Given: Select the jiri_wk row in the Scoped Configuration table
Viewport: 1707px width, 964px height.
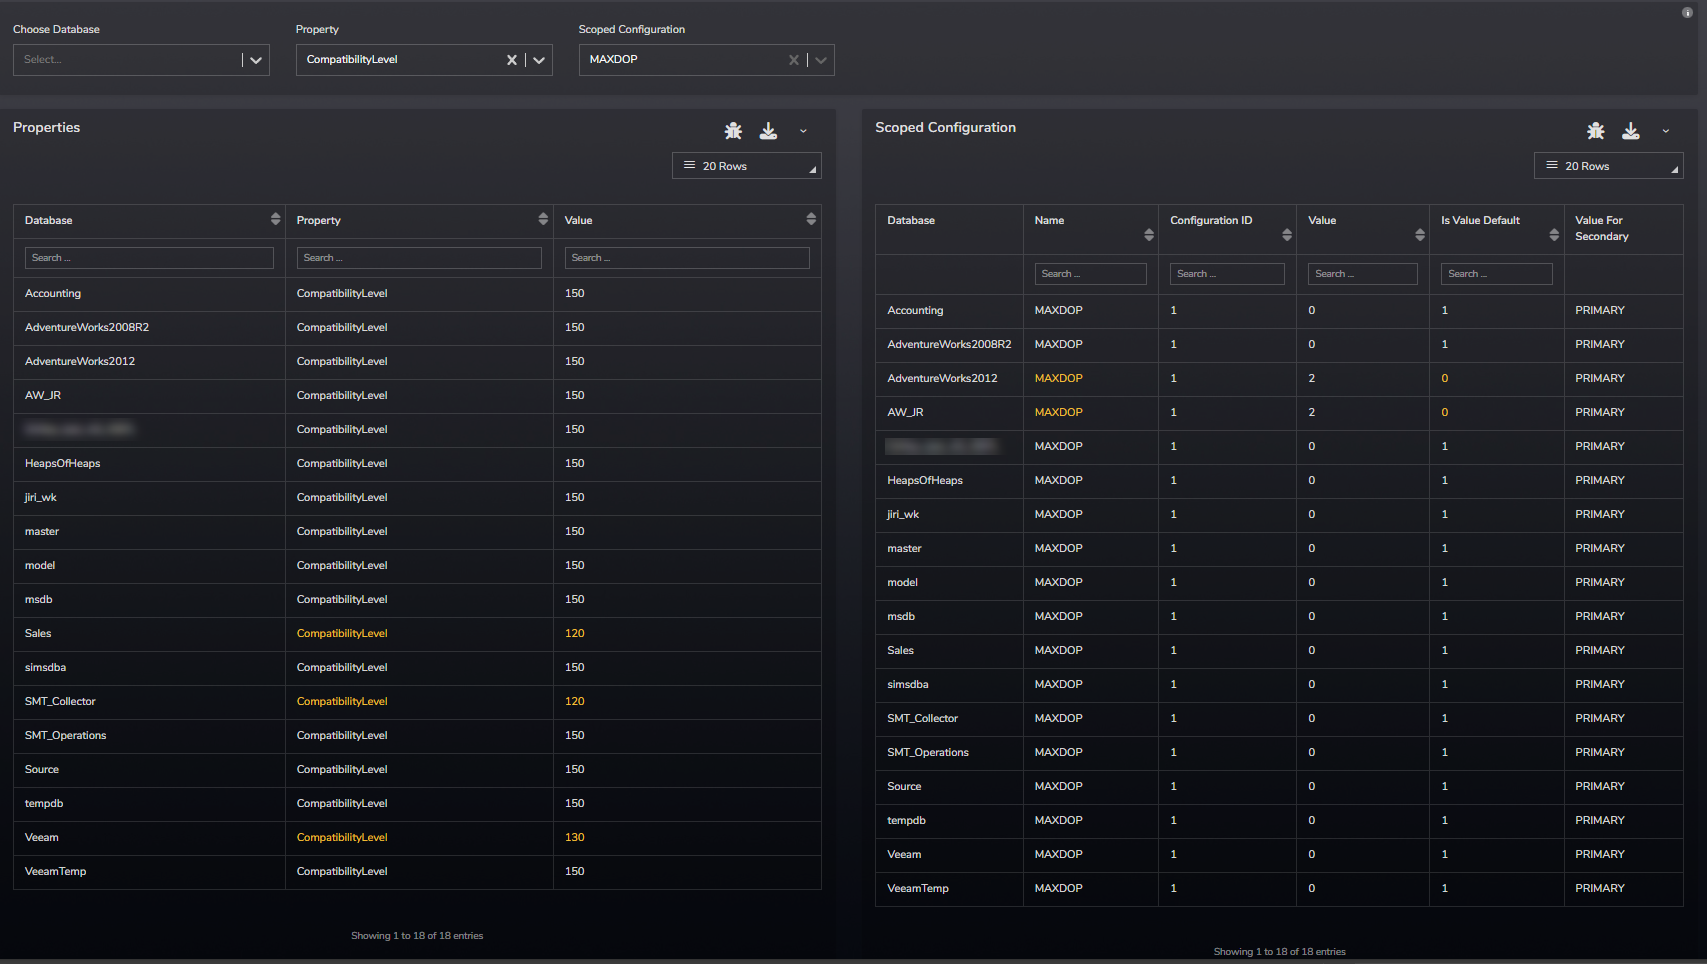Looking at the screenshot, I should pos(1279,515).
